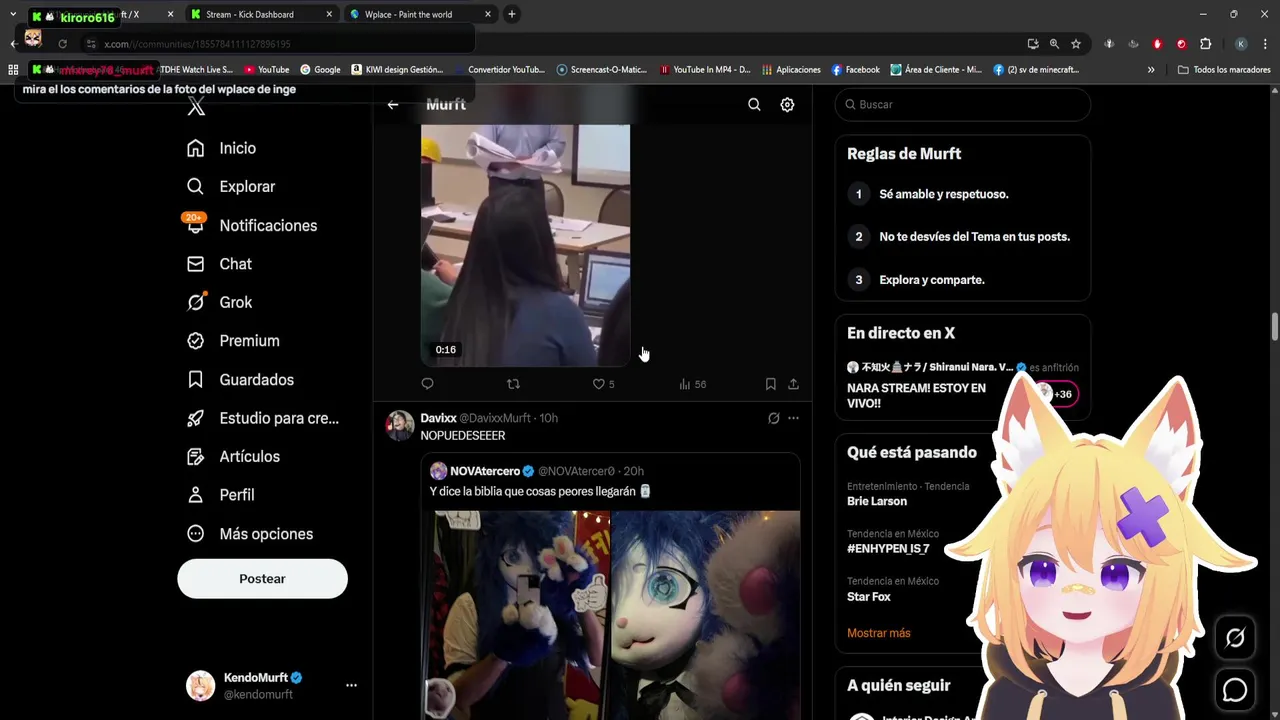
Task: View analytics showing 56 views
Action: pyautogui.click(x=692, y=384)
